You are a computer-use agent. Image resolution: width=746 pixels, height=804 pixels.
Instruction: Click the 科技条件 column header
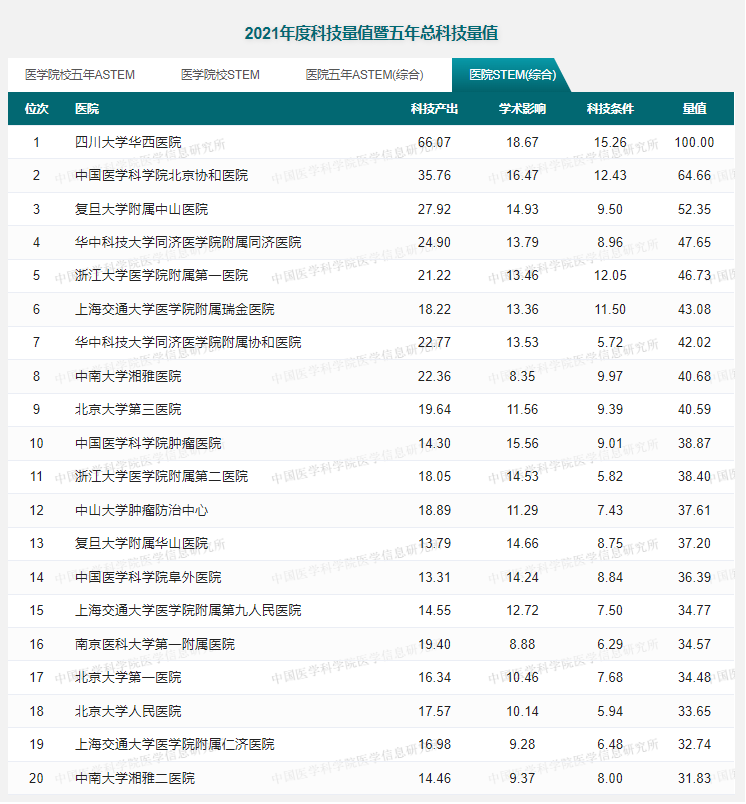[x=610, y=109]
